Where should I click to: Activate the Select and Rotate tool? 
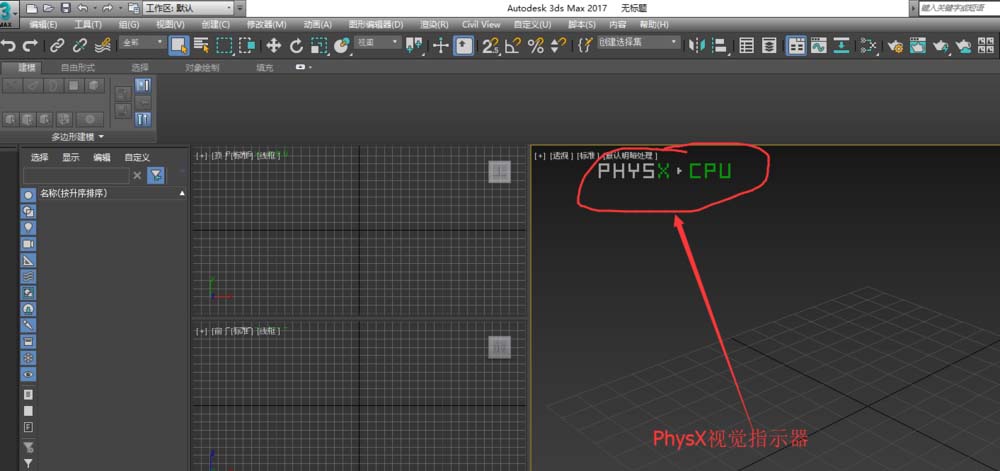click(x=297, y=45)
